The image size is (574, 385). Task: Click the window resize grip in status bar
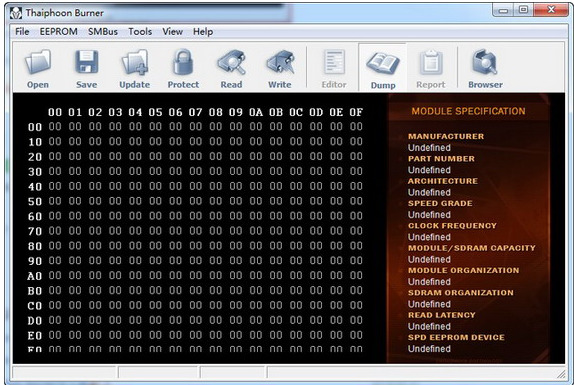point(561,374)
